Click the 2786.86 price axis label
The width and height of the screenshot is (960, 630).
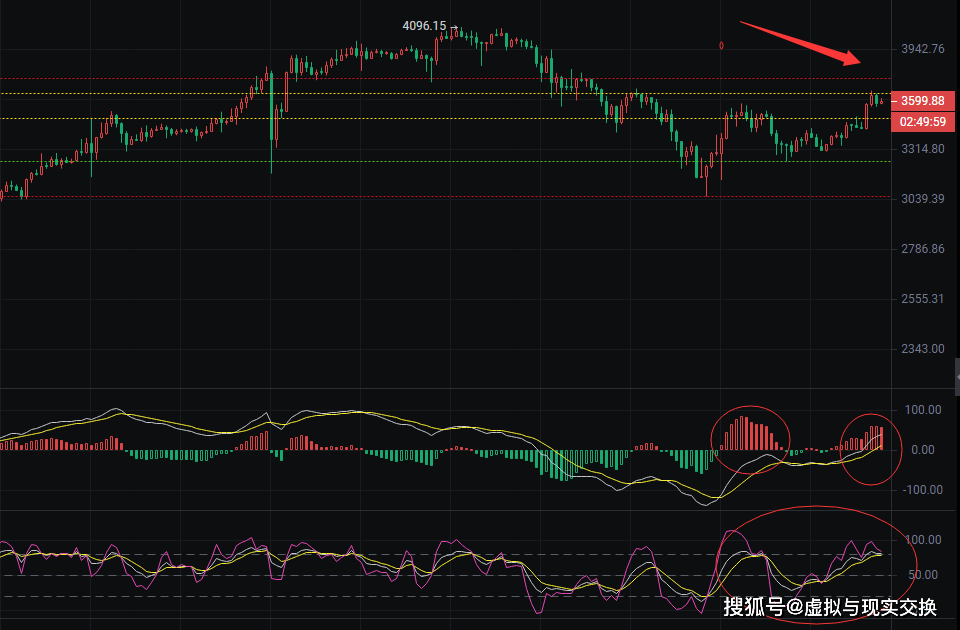[x=923, y=249]
